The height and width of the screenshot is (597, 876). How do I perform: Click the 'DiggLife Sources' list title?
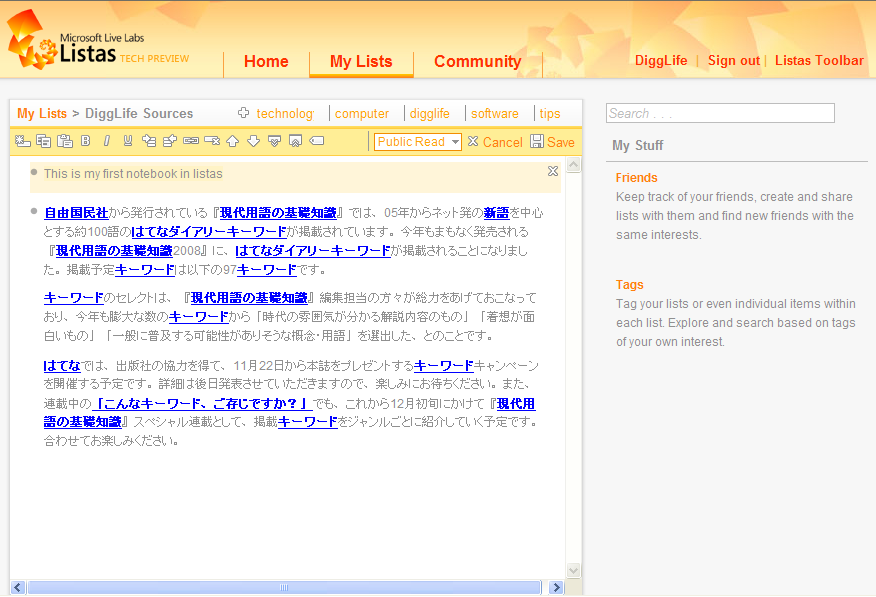coord(139,113)
